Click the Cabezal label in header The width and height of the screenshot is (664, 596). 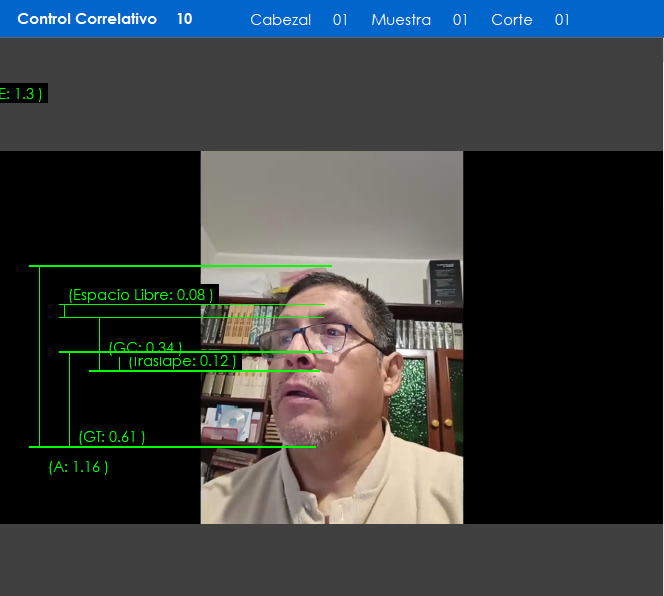[280, 20]
